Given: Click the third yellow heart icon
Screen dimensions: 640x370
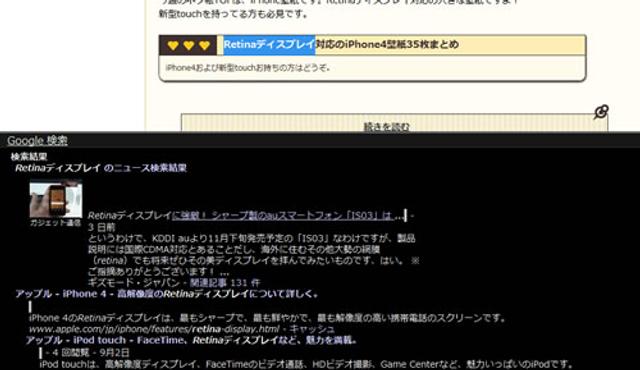Looking at the screenshot, I should (204, 45).
